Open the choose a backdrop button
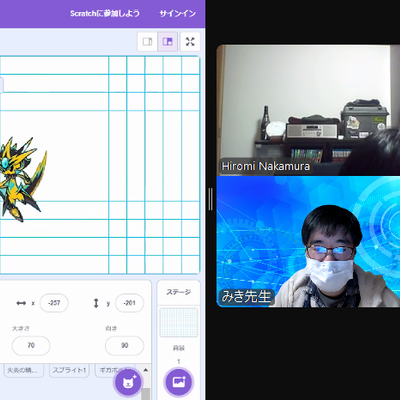 tap(179, 382)
